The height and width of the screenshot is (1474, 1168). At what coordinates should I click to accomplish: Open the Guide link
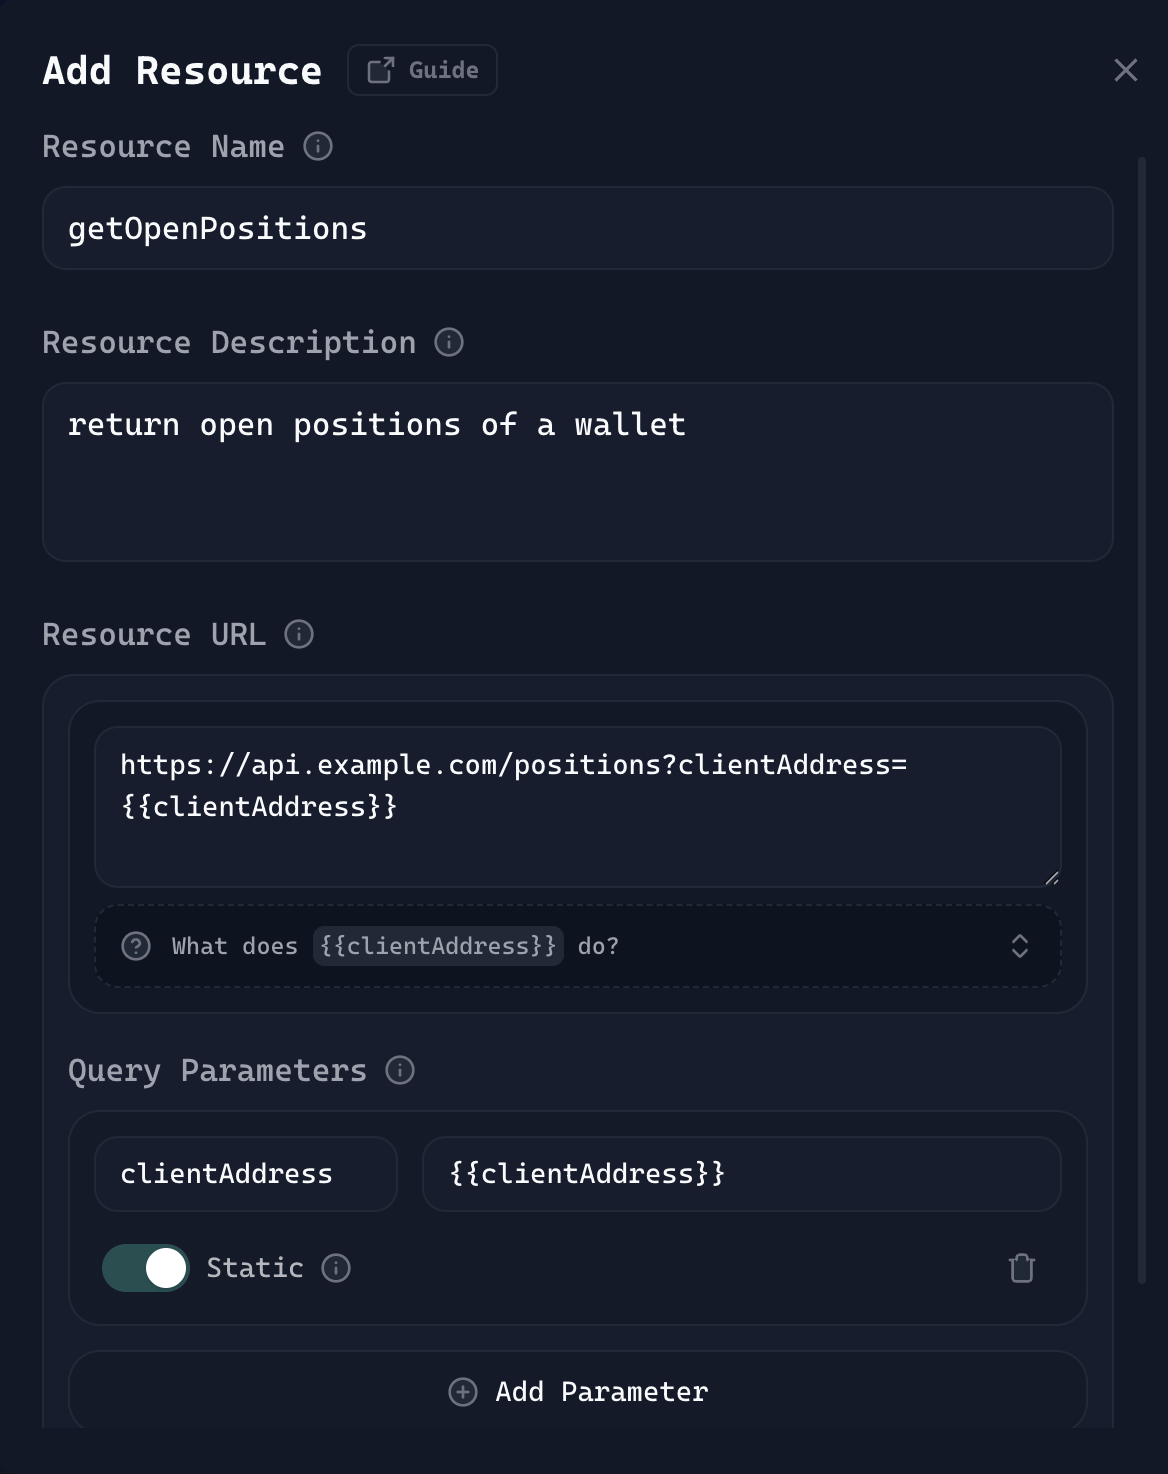click(x=422, y=70)
